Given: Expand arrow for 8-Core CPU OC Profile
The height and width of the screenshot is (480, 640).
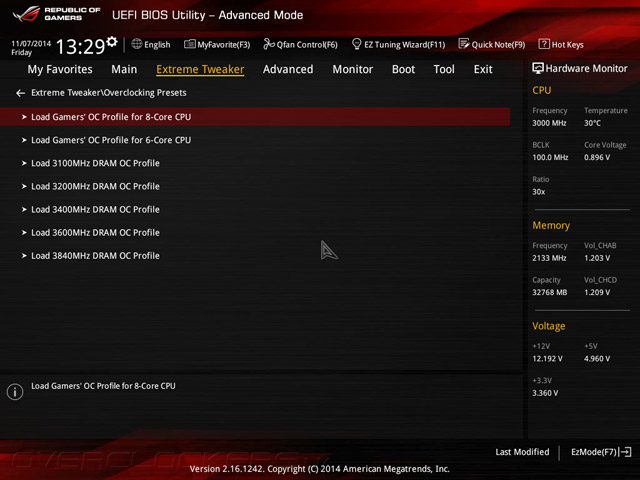Looking at the screenshot, I should [24, 117].
